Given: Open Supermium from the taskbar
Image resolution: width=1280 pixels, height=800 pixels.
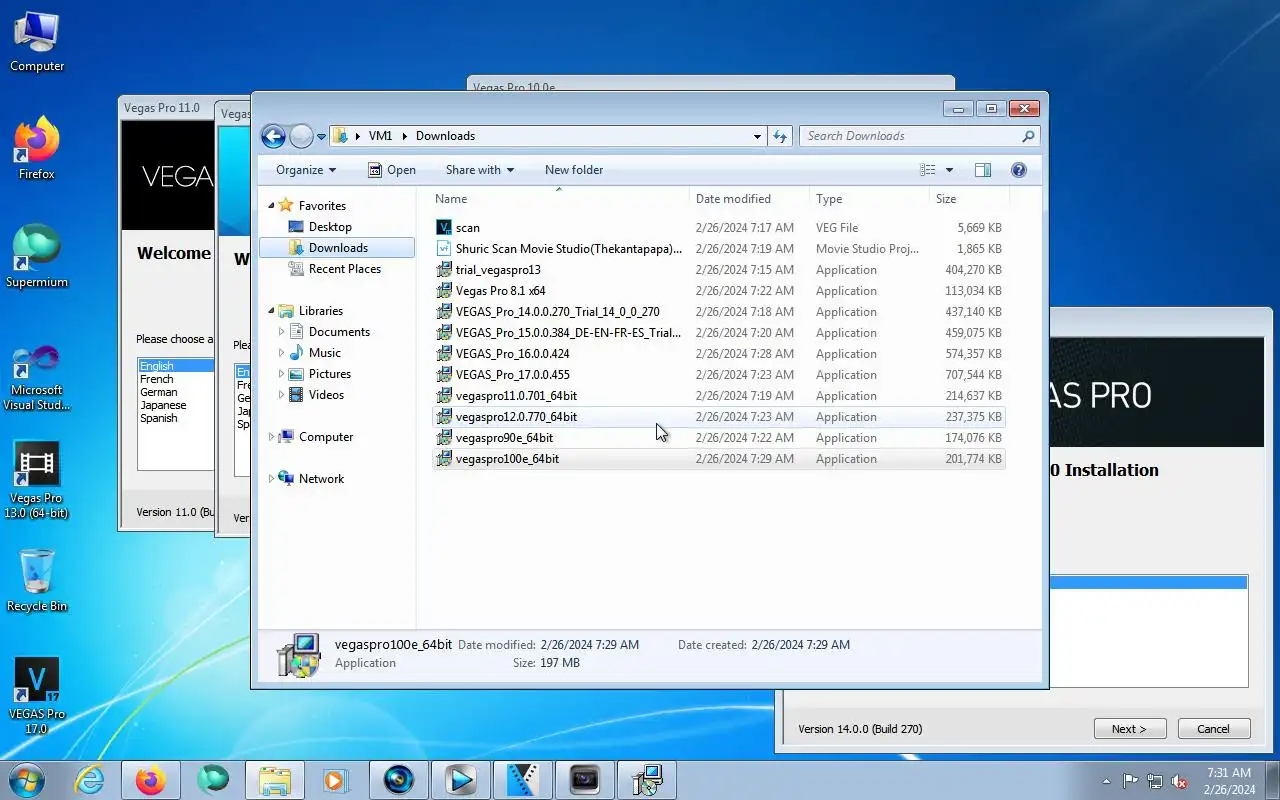Looking at the screenshot, I should (212, 780).
